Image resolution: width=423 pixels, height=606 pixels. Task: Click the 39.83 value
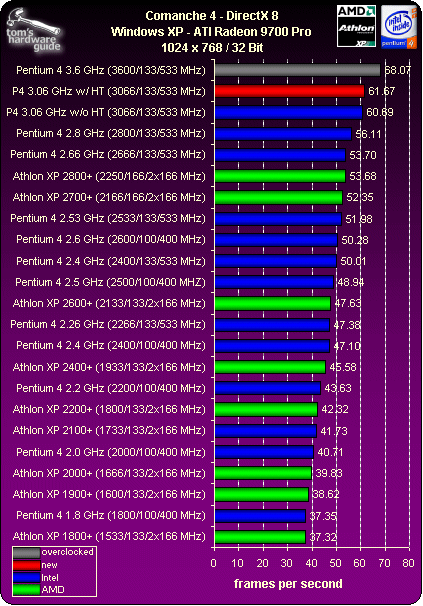pos(329,473)
